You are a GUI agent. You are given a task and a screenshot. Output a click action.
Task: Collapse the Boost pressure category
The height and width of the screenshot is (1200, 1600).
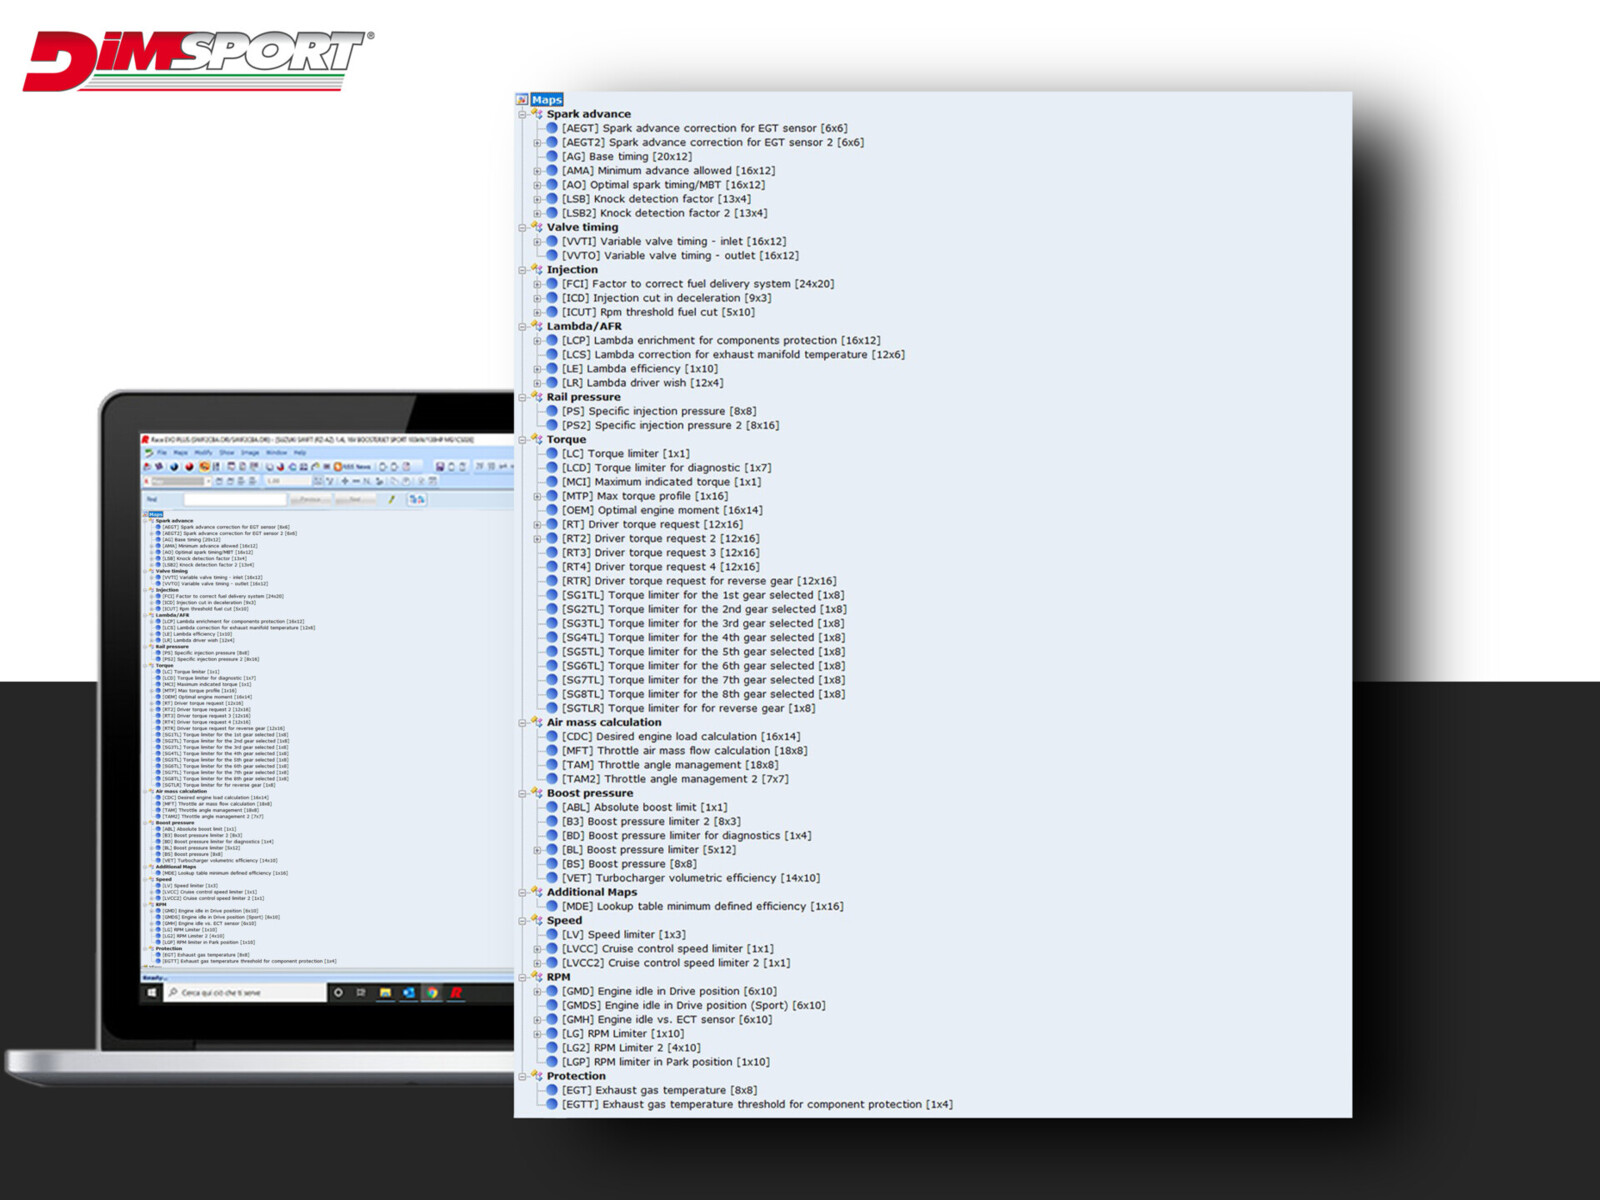click(x=522, y=794)
